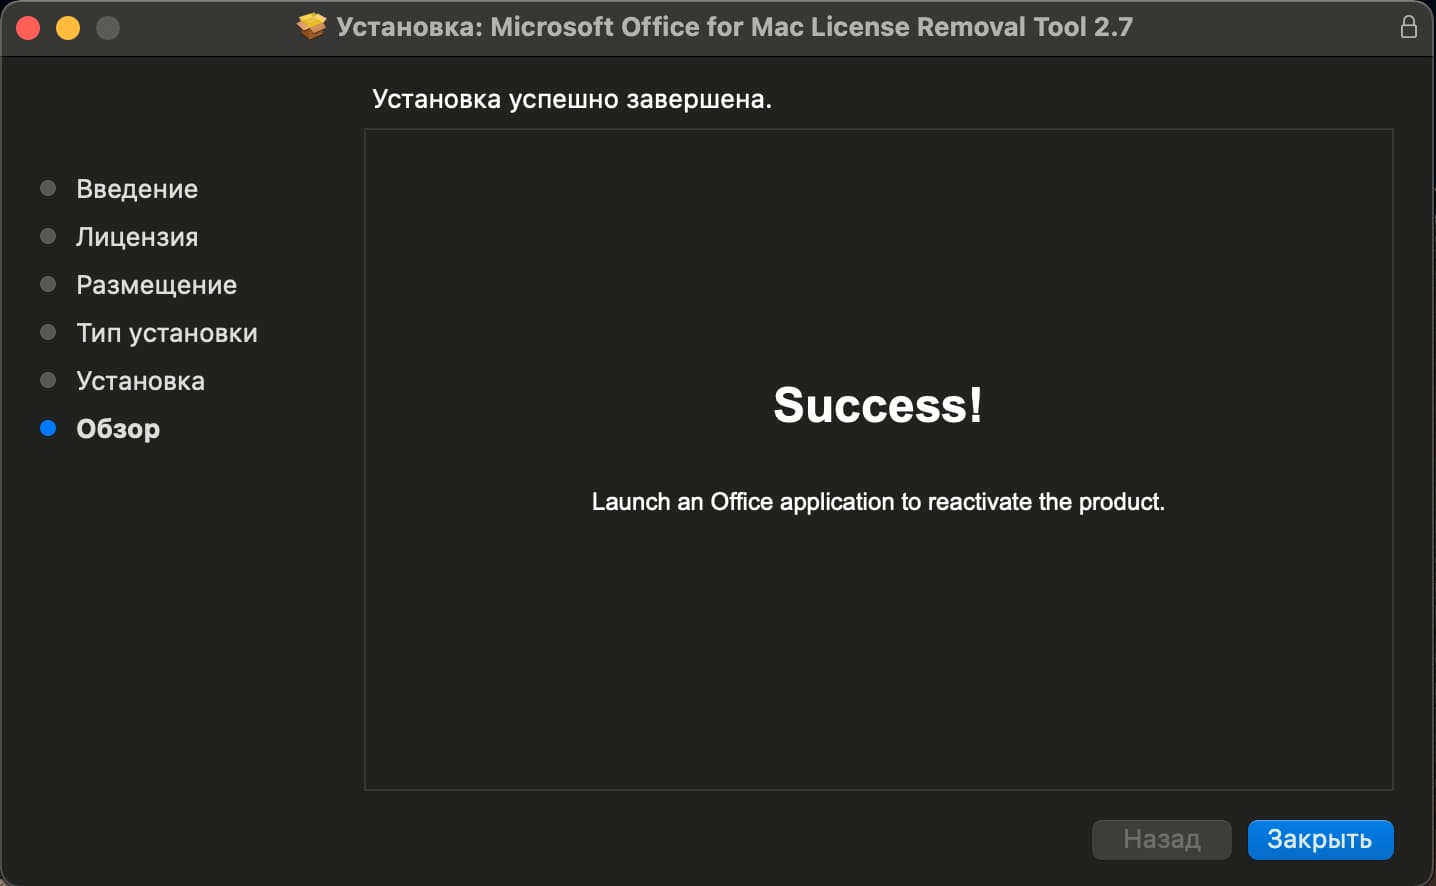Select the Лицензия step in sidebar
This screenshot has height=886, width=1436.
coord(137,237)
